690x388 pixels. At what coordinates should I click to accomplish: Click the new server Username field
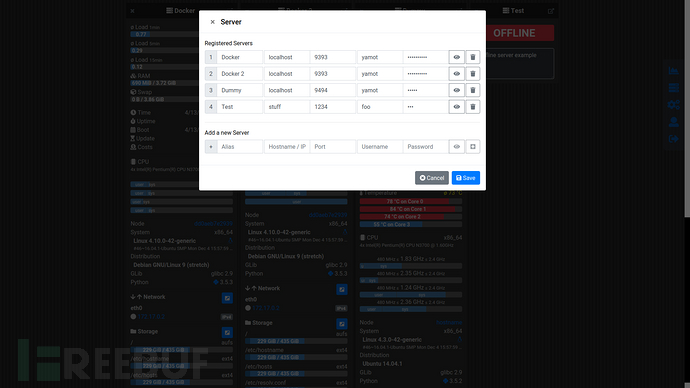coord(380,146)
